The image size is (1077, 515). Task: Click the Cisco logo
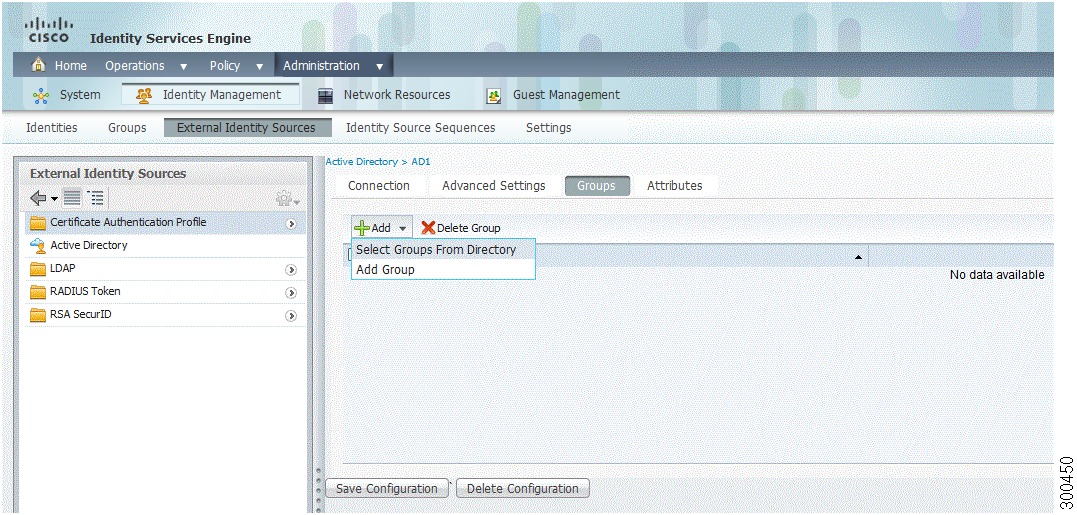[48, 30]
